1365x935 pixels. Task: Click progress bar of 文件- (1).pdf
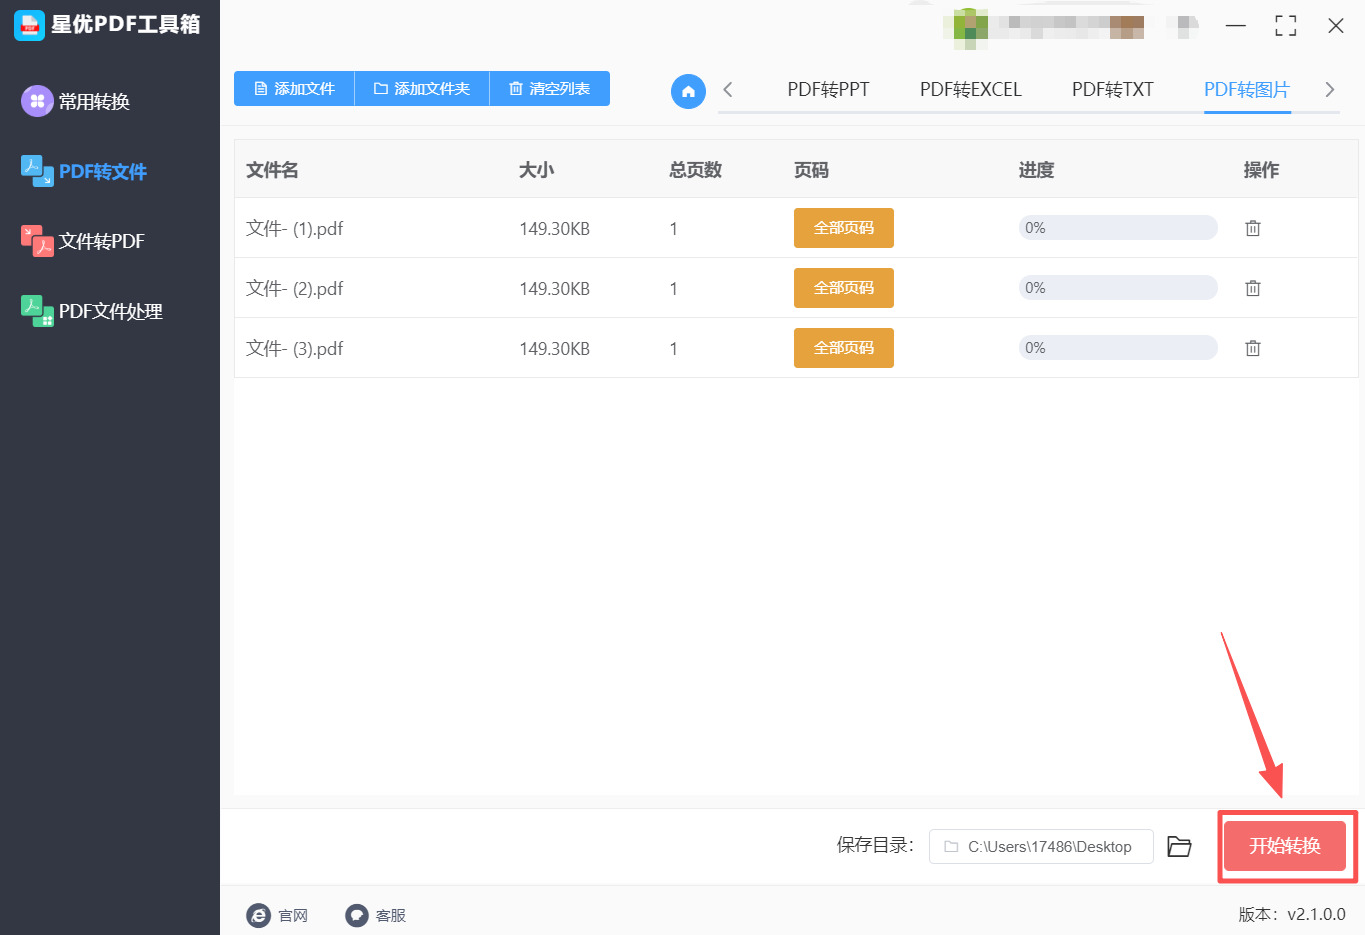click(1118, 228)
